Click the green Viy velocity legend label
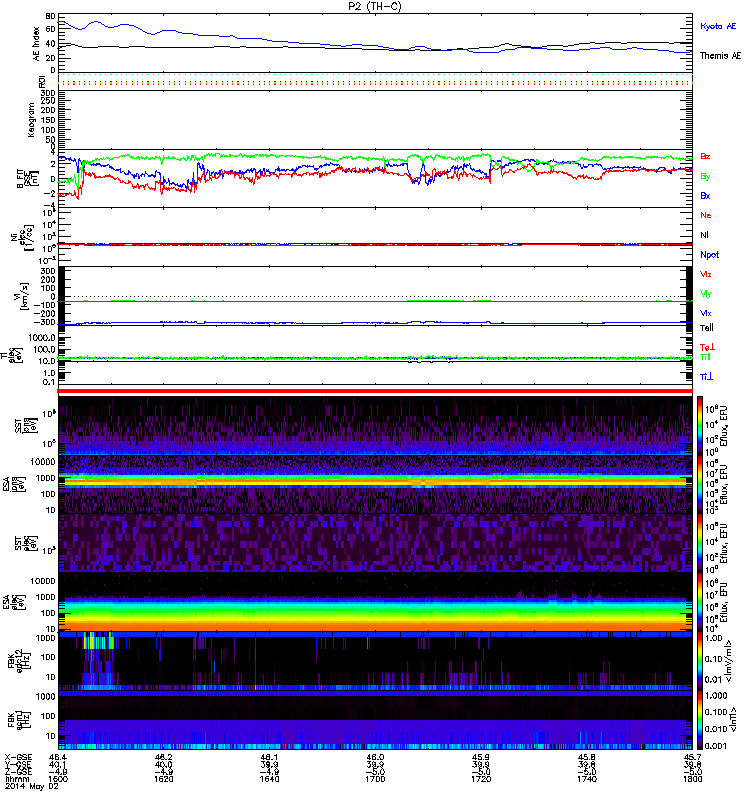This screenshot has width=750, height=800. pyautogui.click(x=706, y=294)
